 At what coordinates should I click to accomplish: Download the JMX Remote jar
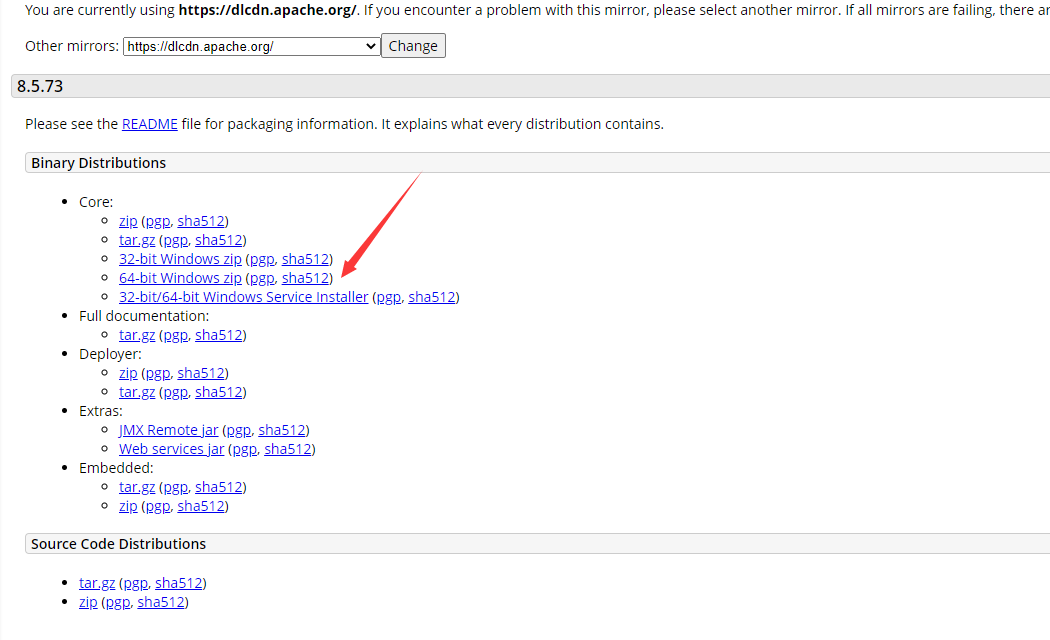169,430
